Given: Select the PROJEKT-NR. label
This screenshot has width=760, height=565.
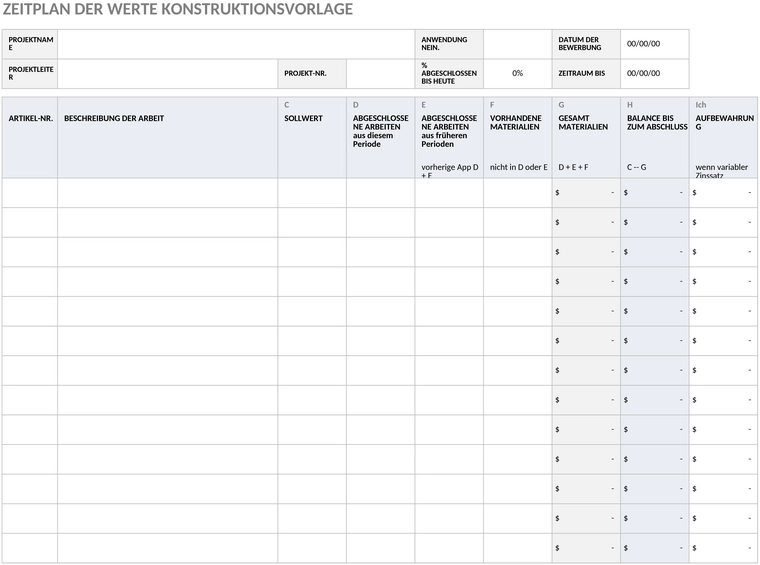Looking at the screenshot, I should tap(305, 74).
